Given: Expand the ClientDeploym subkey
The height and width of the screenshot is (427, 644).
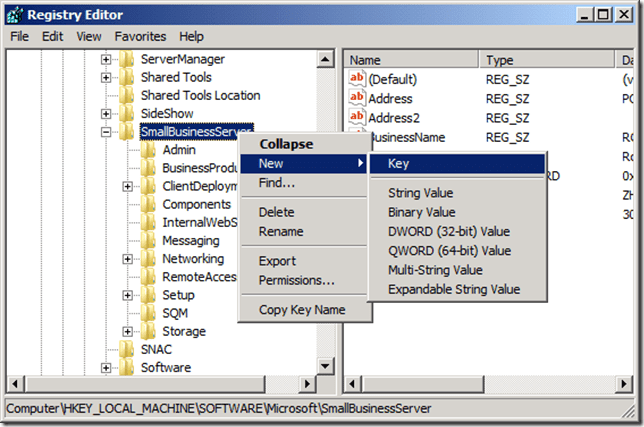Looking at the screenshot, I should [x=128, y=186].
